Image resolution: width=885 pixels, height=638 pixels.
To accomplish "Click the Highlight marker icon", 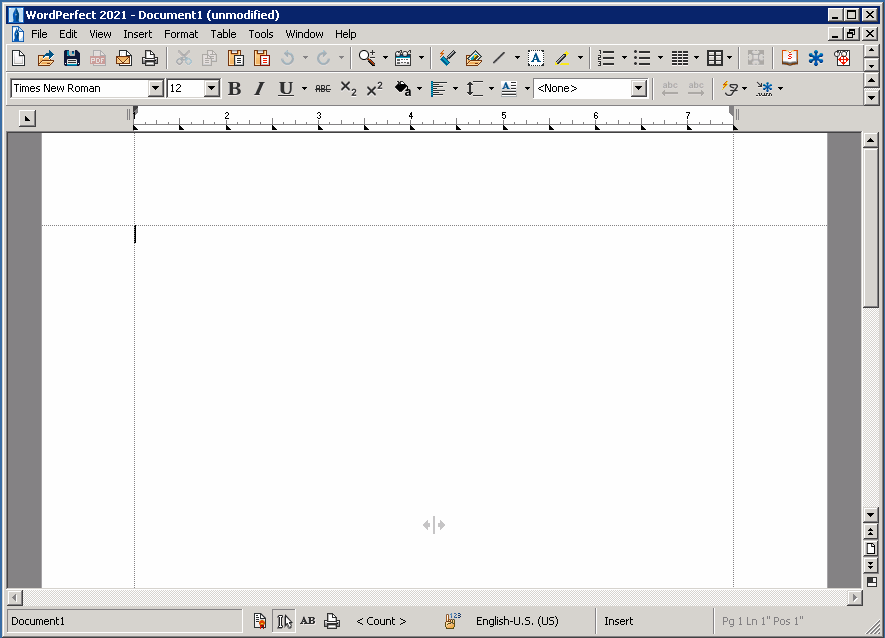I will [562, 58].
